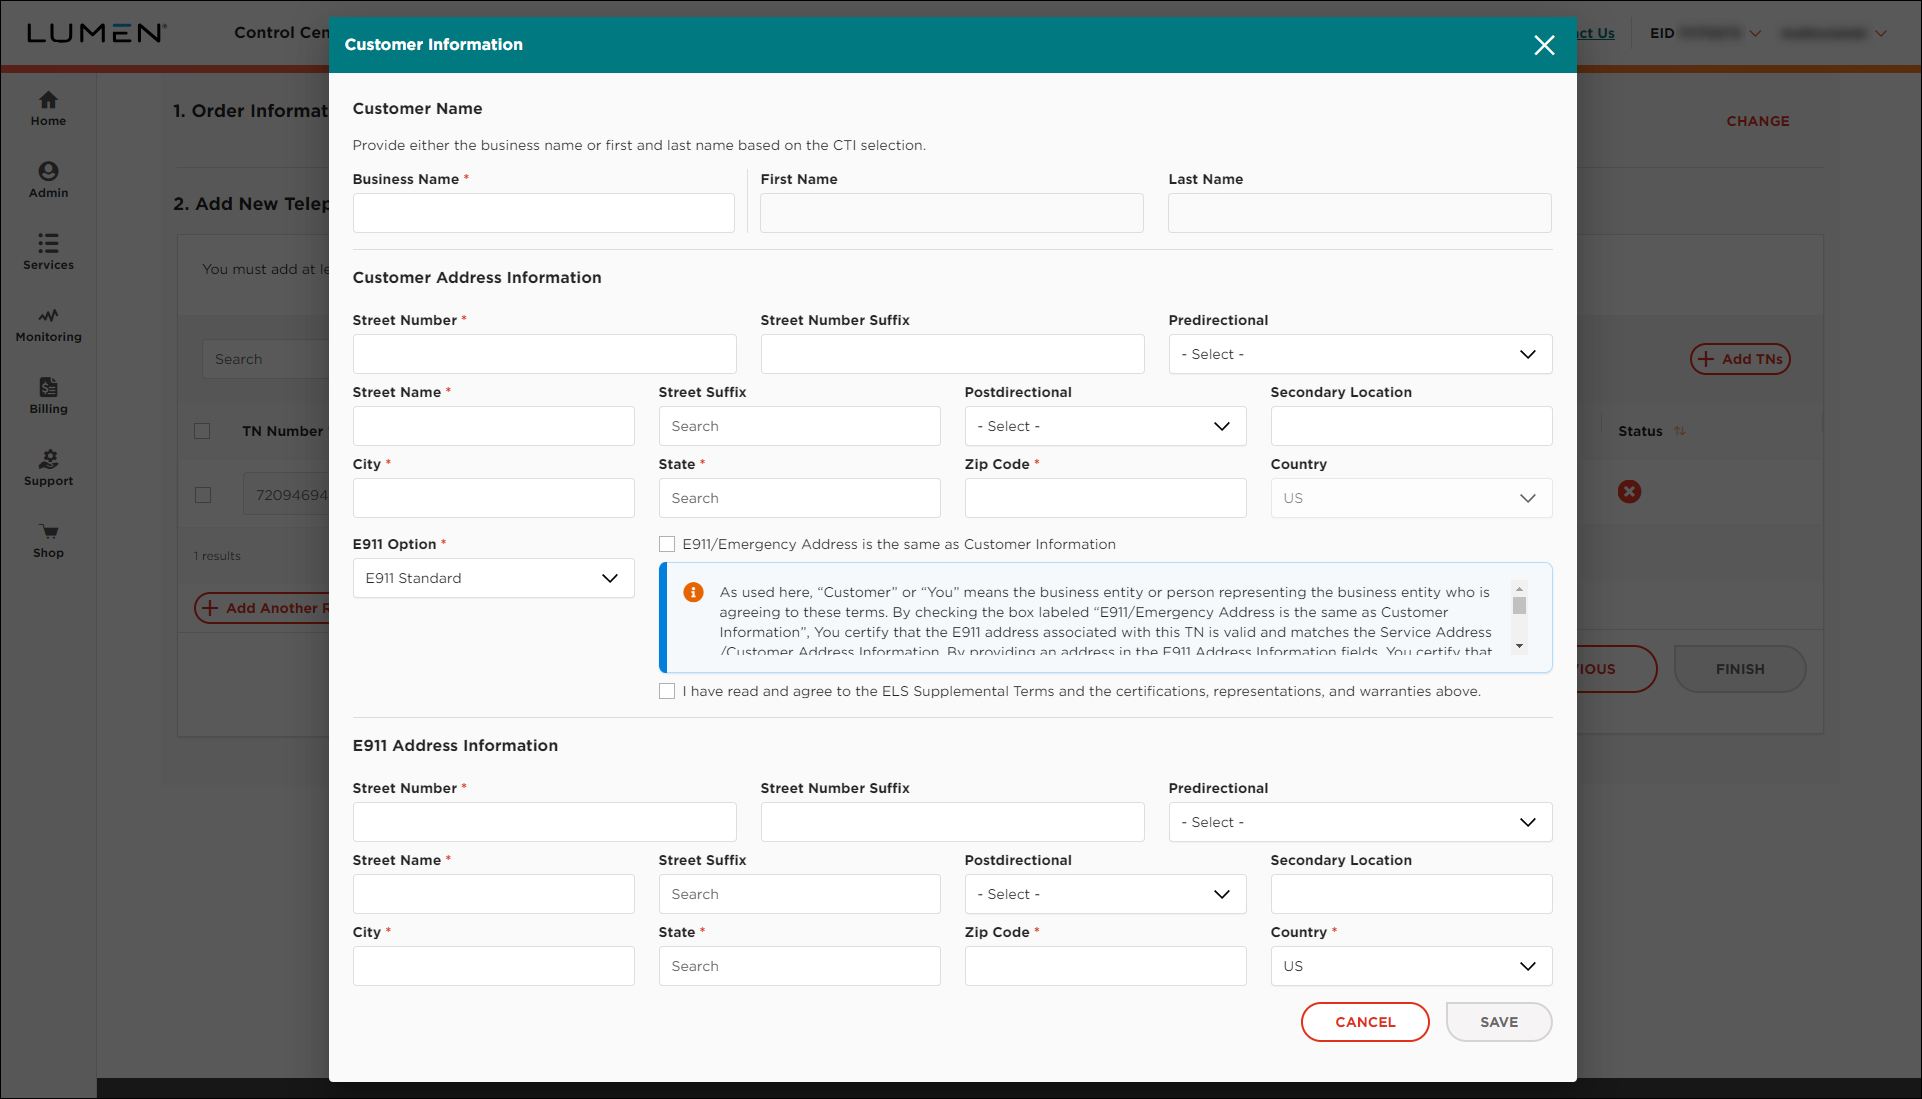Viewport: 1922px width, 1099px height.
Task: Expand the EID account dropdown
Action: (1756, 33)
